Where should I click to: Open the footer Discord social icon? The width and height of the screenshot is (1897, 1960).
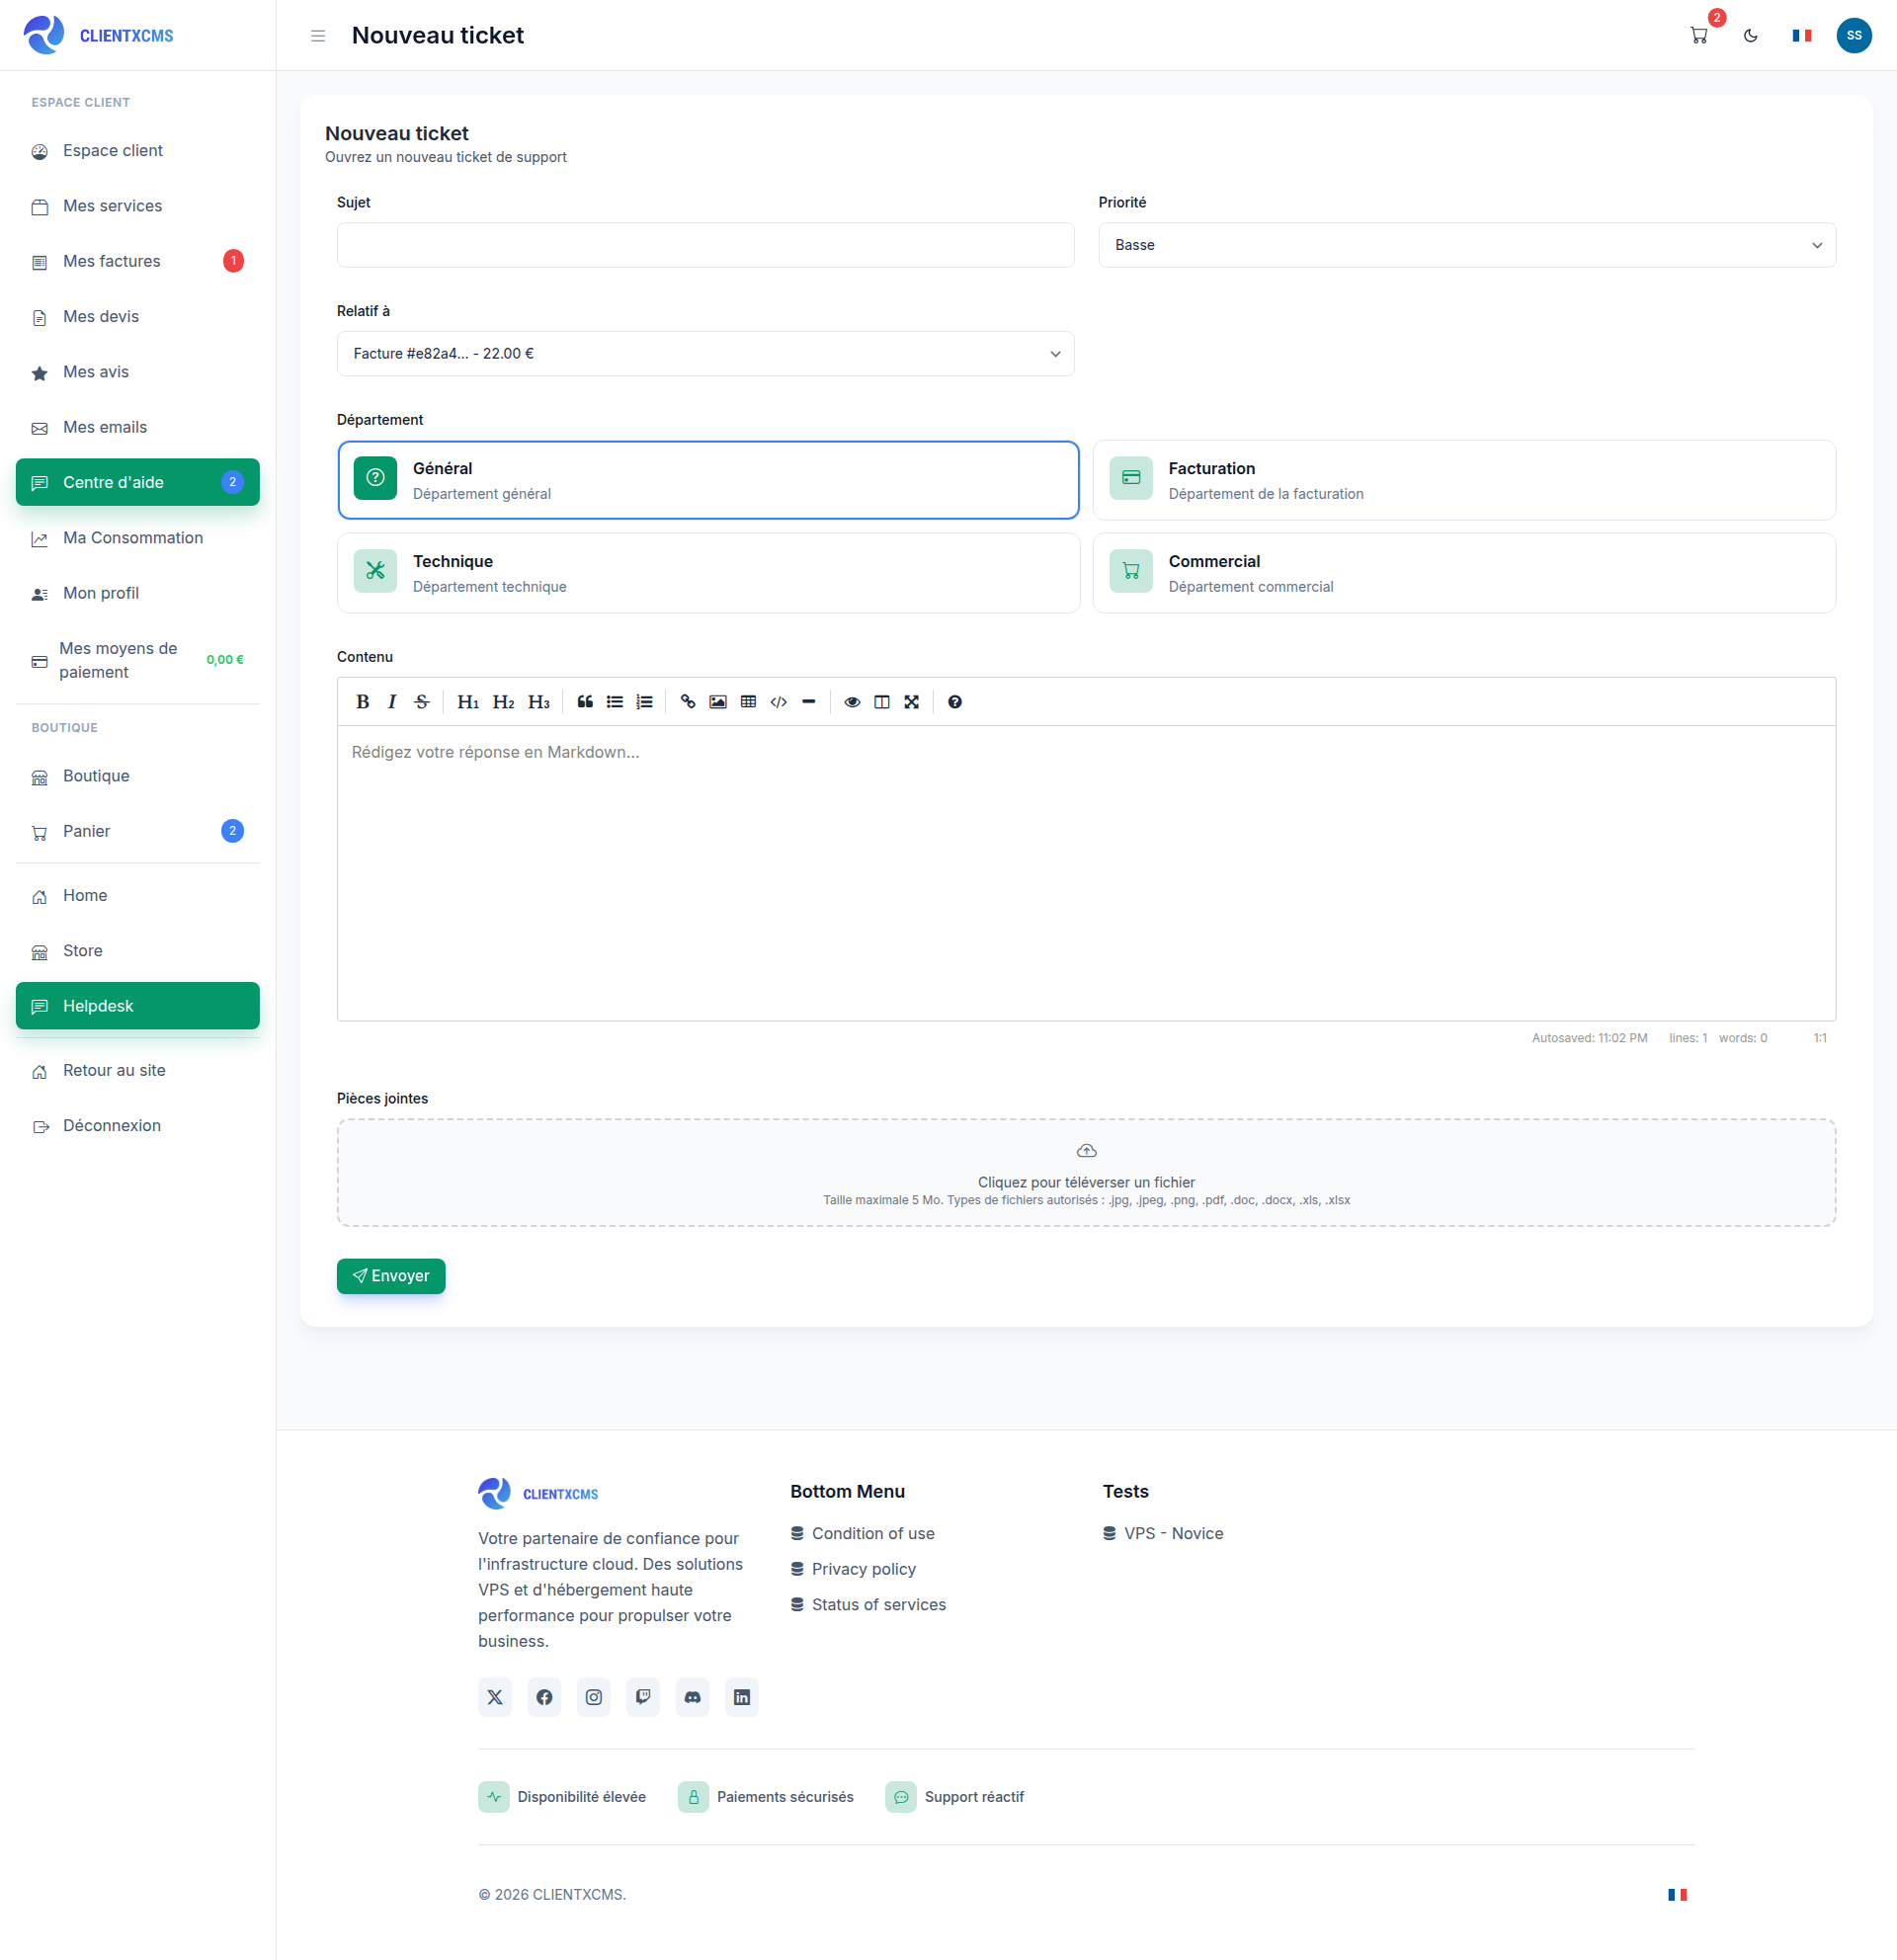tap(692, 1697)
